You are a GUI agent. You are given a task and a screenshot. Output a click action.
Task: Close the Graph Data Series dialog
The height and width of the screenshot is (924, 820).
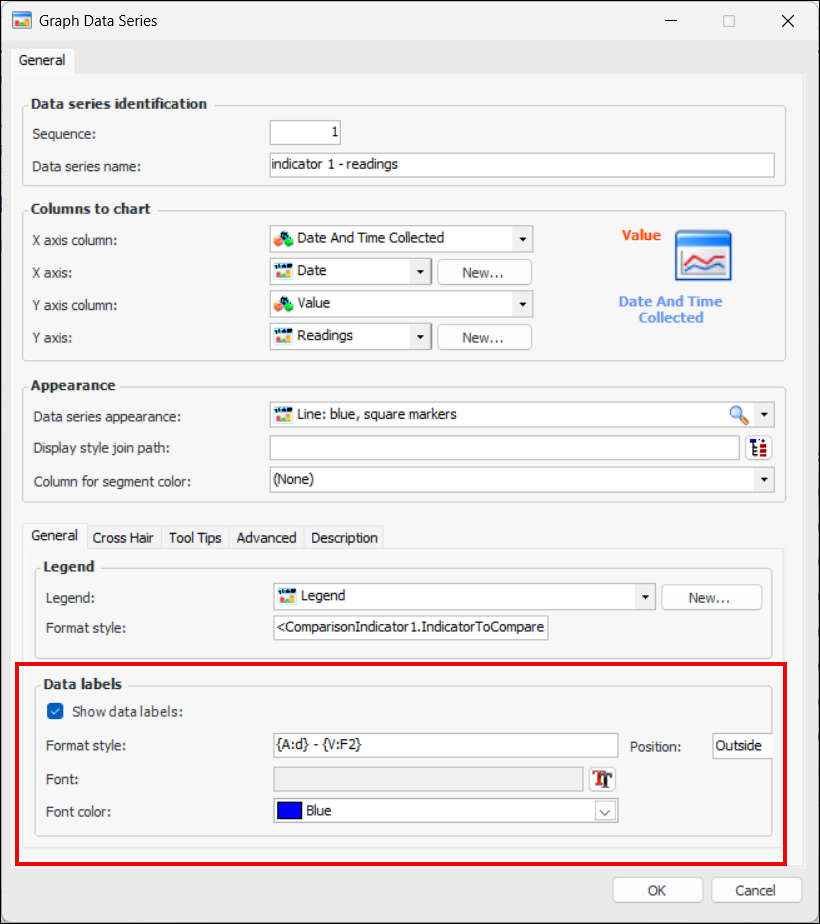pos(788,21)
